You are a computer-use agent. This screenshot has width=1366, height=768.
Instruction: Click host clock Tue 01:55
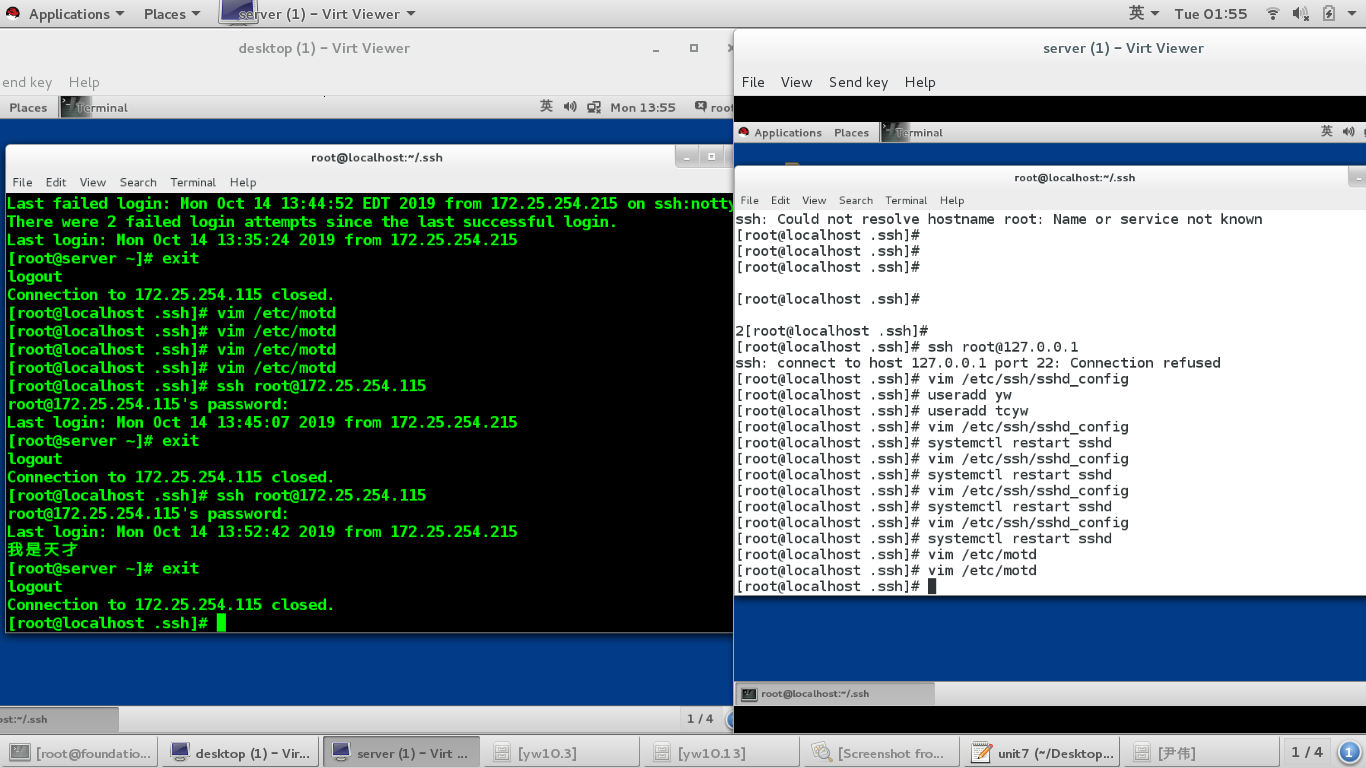pyautogui.click(x=1211, y=14)
